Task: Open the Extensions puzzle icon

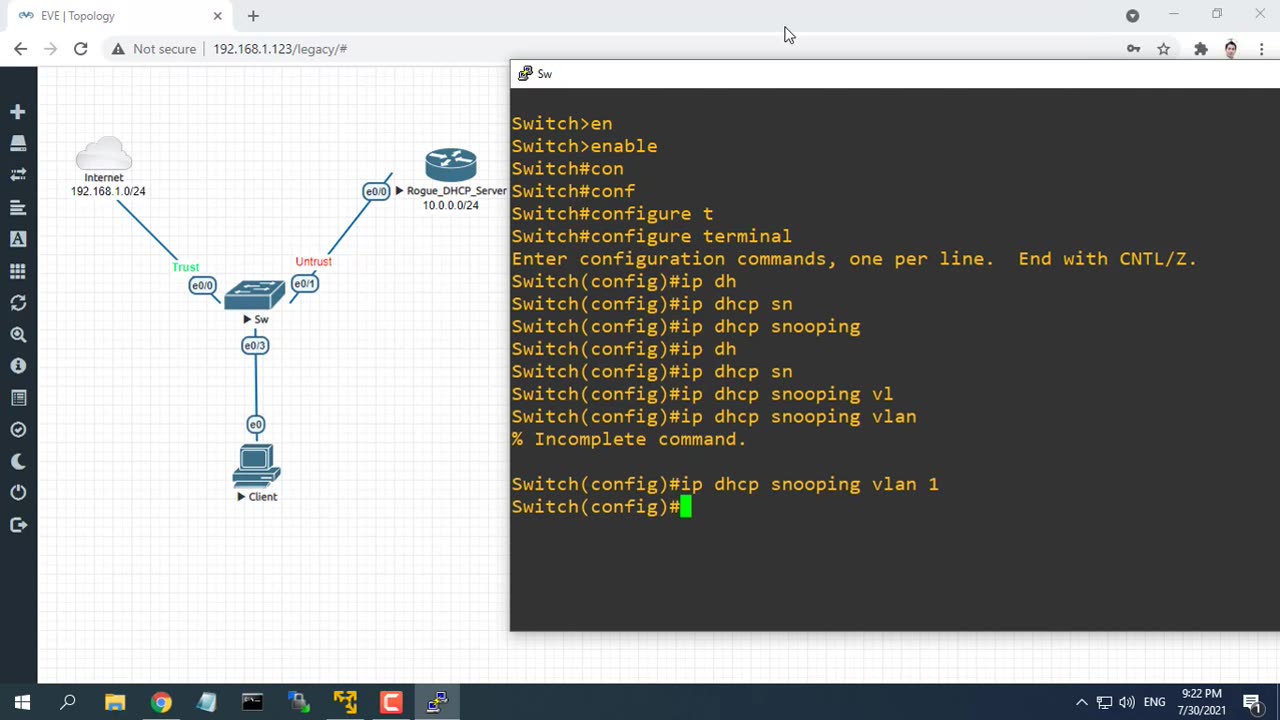Action: click(x=1201, y=49)
